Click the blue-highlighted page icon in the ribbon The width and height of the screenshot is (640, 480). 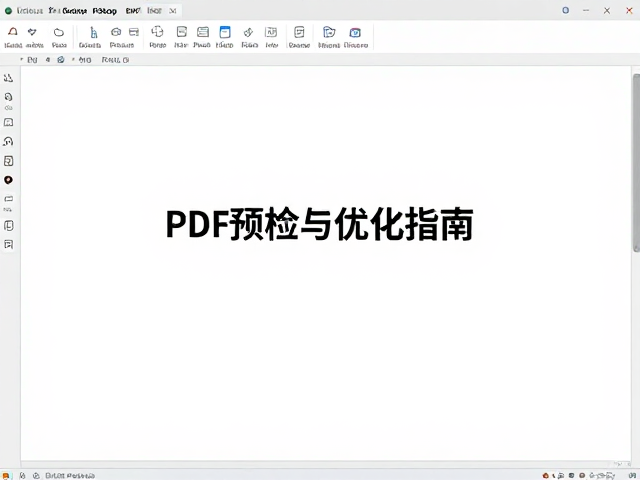[x=224, y=32]
